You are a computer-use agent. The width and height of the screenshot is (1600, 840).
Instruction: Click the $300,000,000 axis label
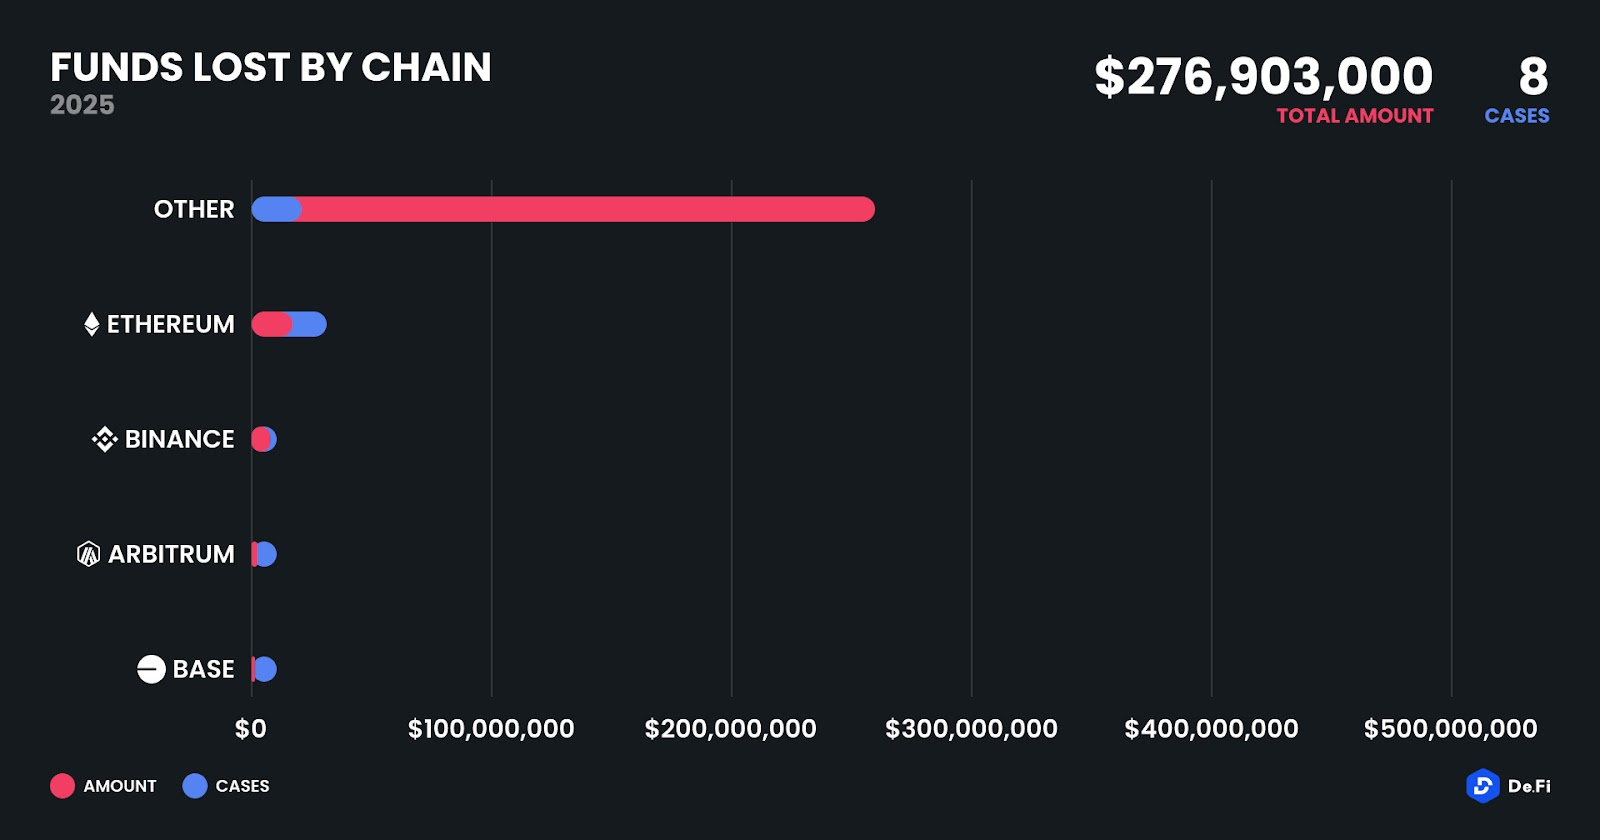pyautogui.click(x=971, y=729)
